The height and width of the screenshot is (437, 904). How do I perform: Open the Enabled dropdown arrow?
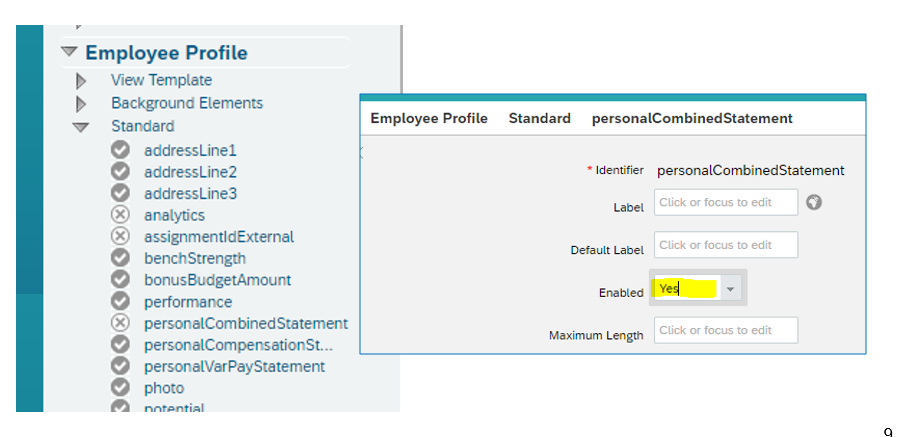[x=730, y=288]
